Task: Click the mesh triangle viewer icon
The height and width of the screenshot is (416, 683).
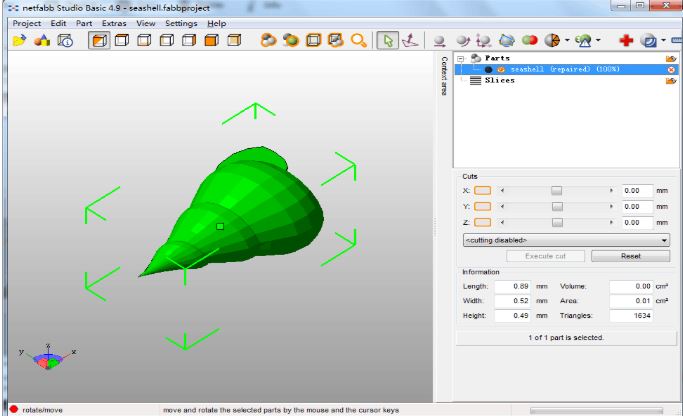Action: click(507, 41)
